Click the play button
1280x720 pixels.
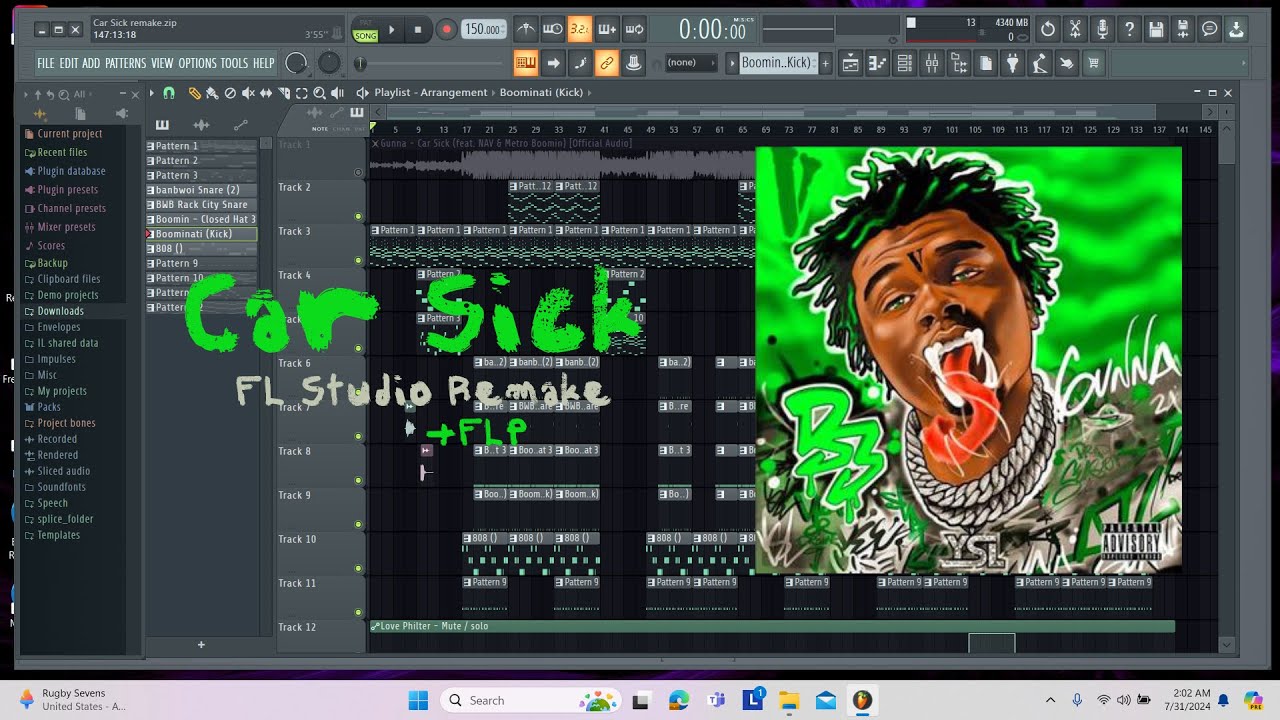tap(391, 30)
